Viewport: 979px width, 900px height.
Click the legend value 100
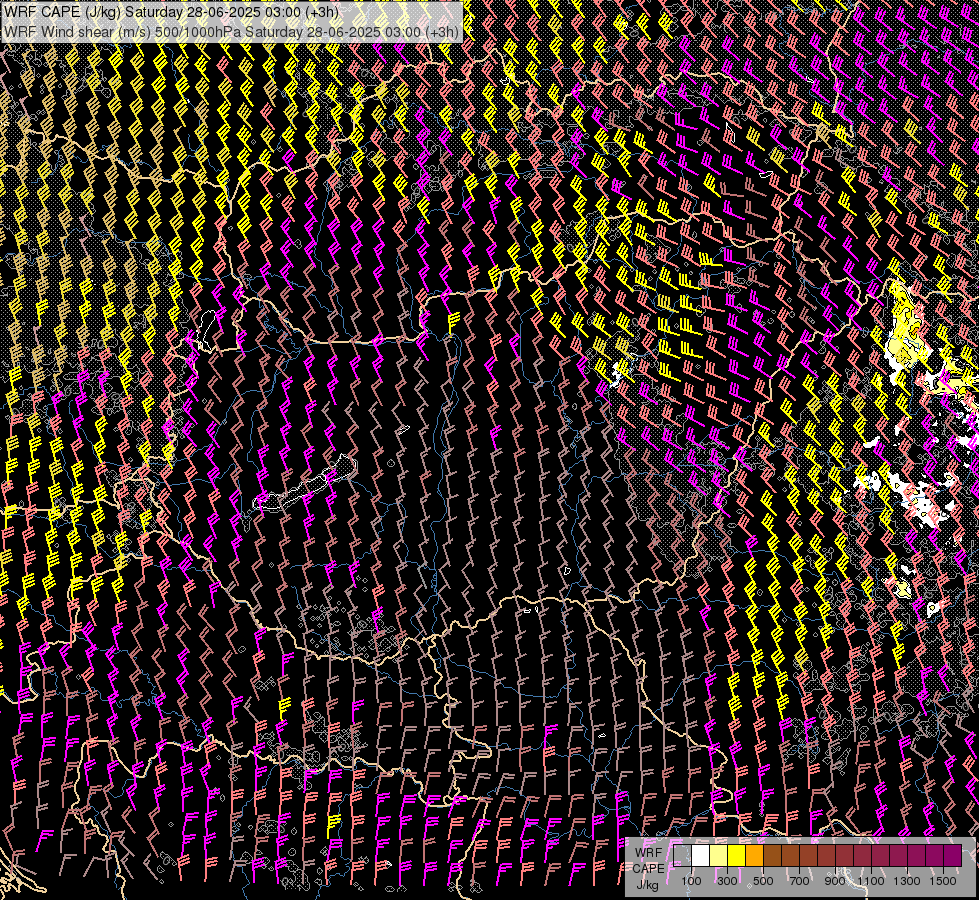[691, 881]
